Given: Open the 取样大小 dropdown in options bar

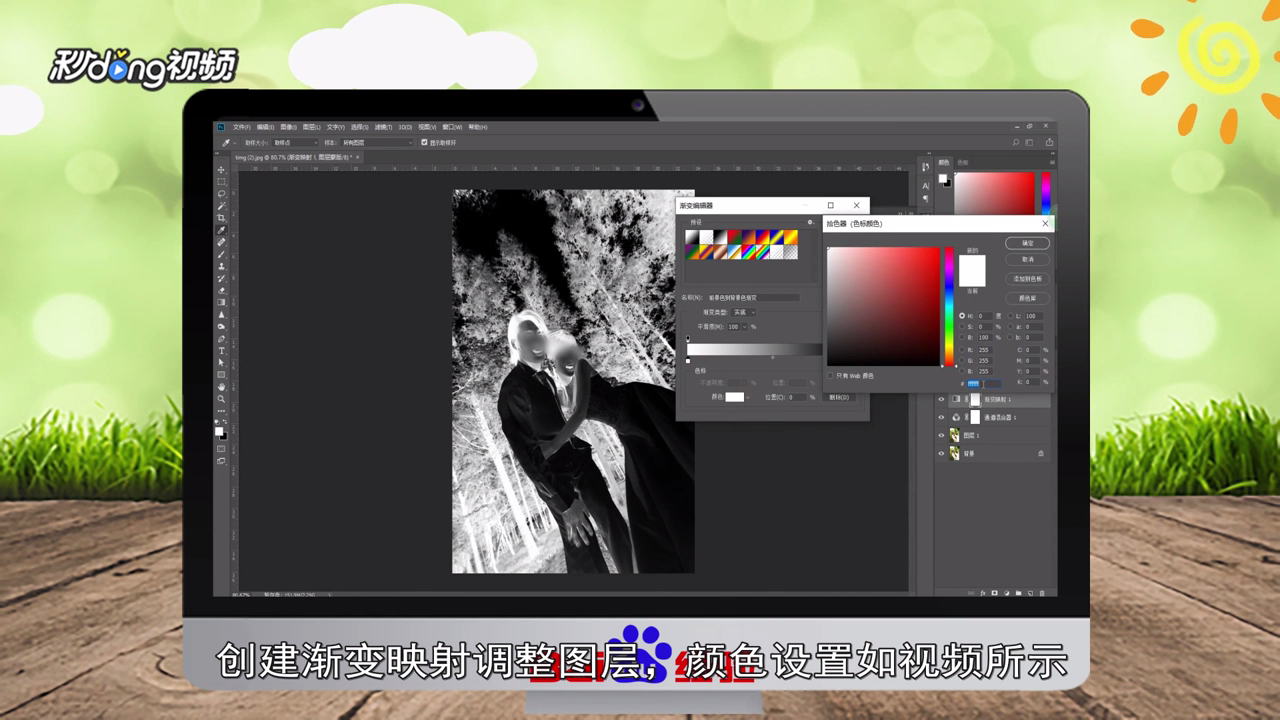Looking at the screenshot, I should click(x=295, y=143).
